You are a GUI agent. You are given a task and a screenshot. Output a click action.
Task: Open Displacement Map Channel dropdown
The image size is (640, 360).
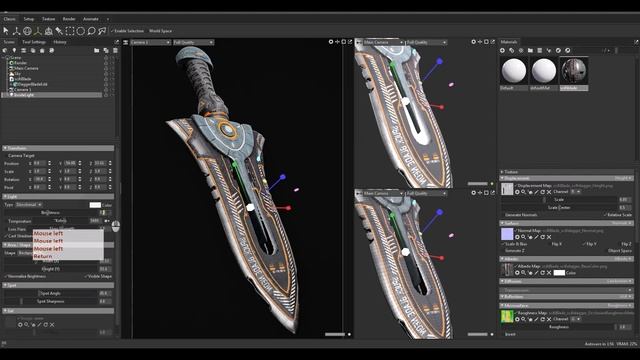pos(576,192)
